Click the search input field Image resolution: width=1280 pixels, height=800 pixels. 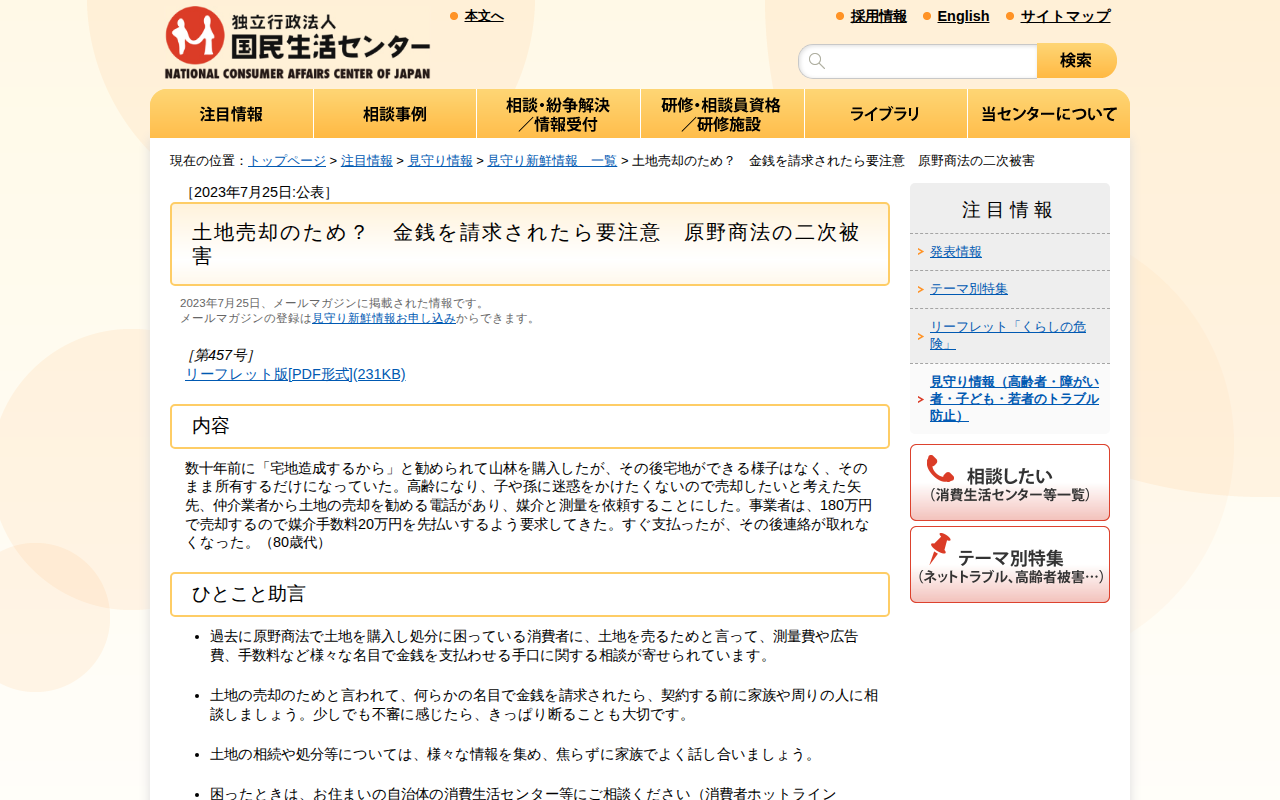pos(918,61)
